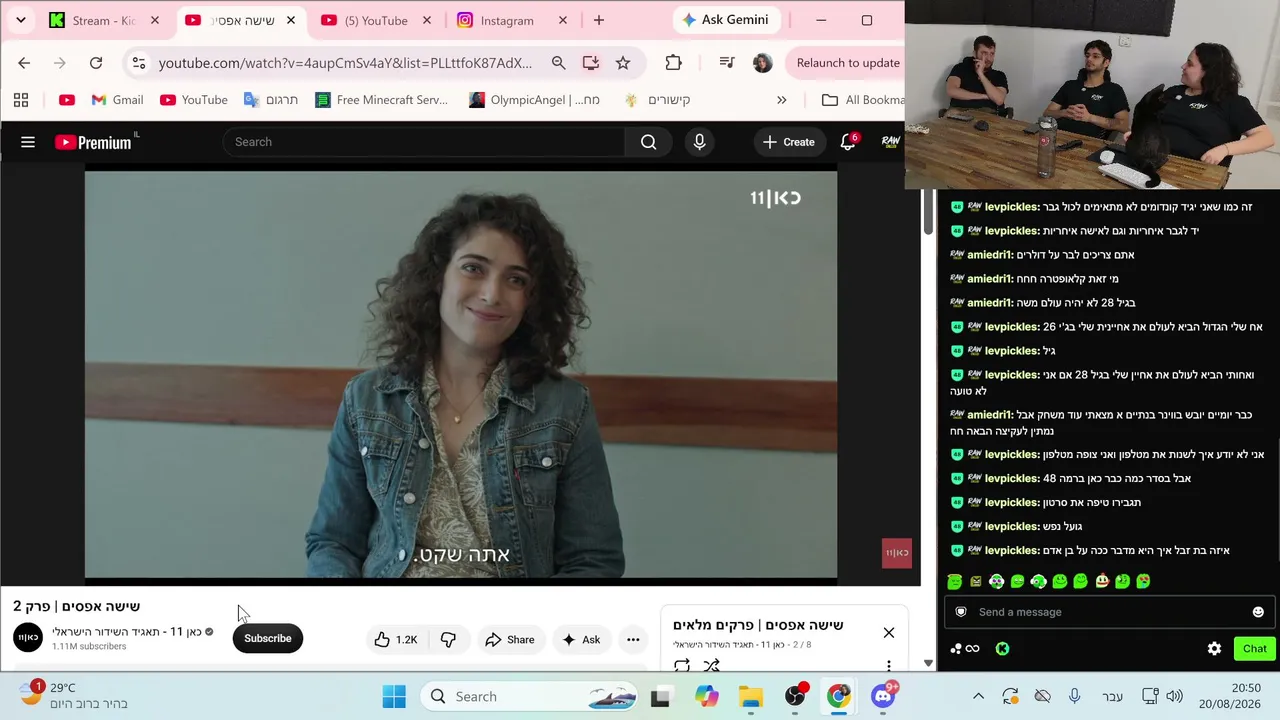Viewport: 1280px width, 720px height.
Task: Open File Explorer from the taskbar
Action: (x=751, y=697)
